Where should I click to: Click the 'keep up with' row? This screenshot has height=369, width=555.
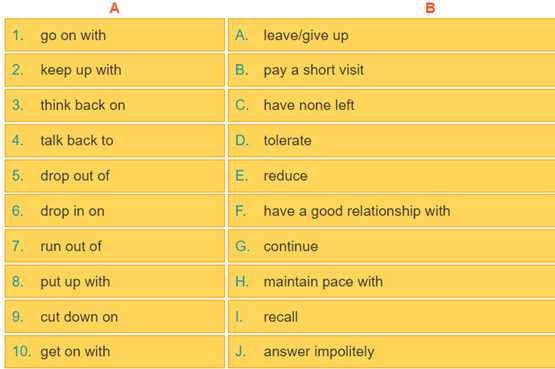coord(115,70)
